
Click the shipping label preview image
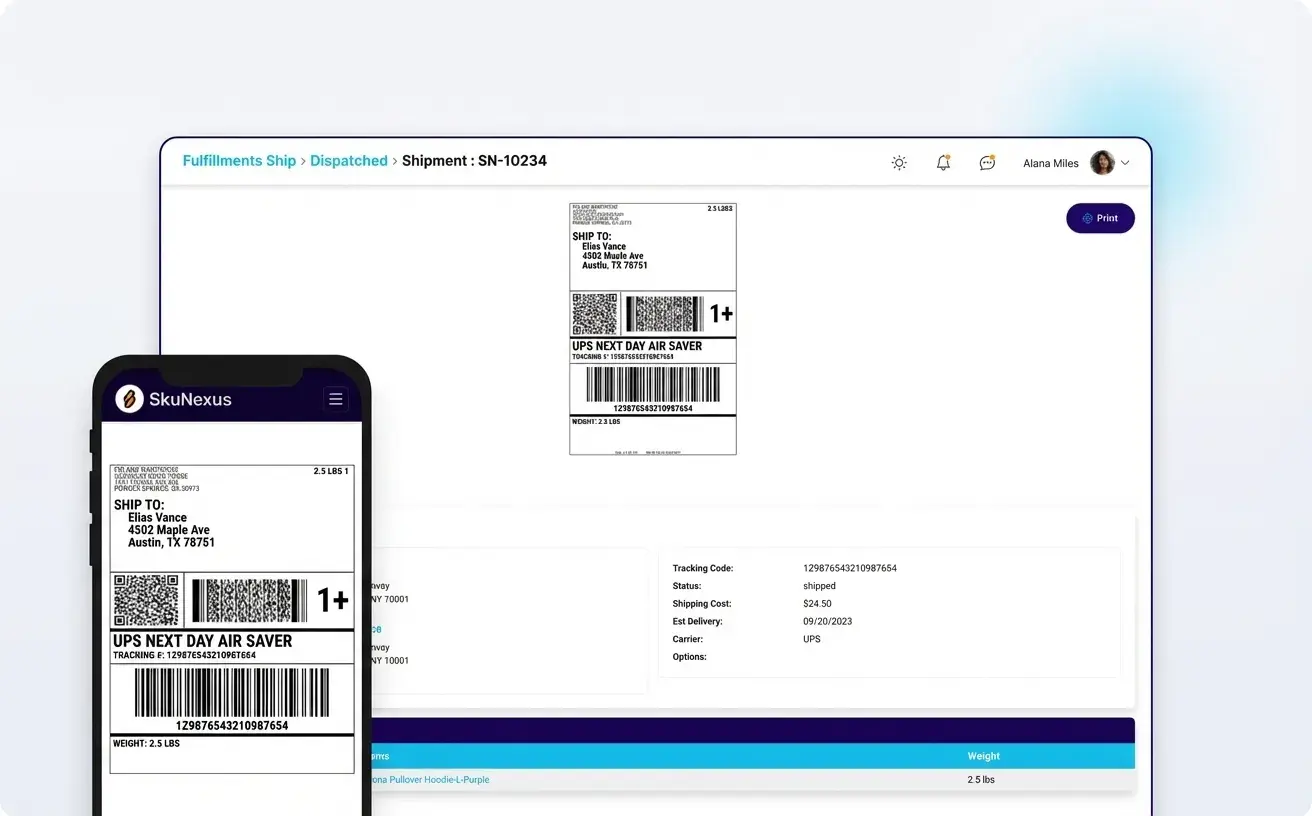(652, 328)
